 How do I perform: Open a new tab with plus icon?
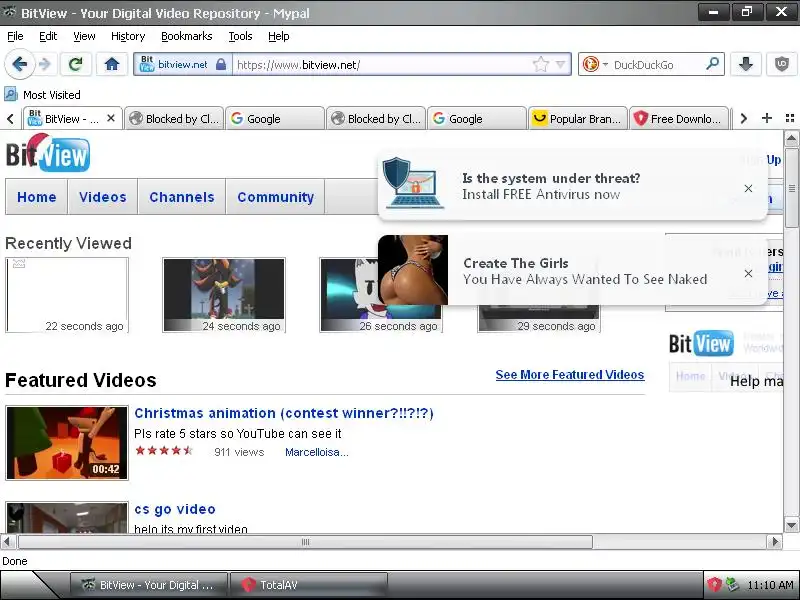(x=766, y=118)
